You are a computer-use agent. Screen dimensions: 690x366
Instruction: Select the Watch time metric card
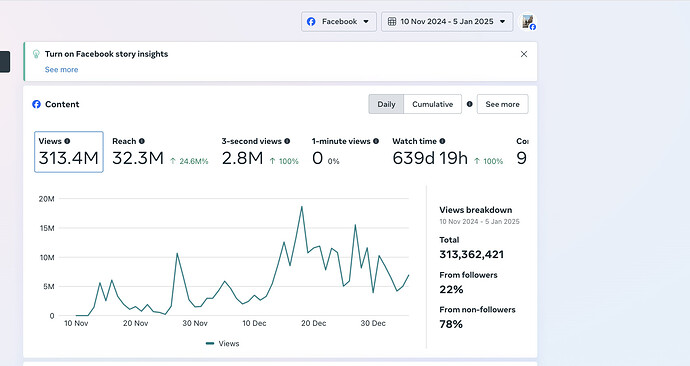point(448,152)
